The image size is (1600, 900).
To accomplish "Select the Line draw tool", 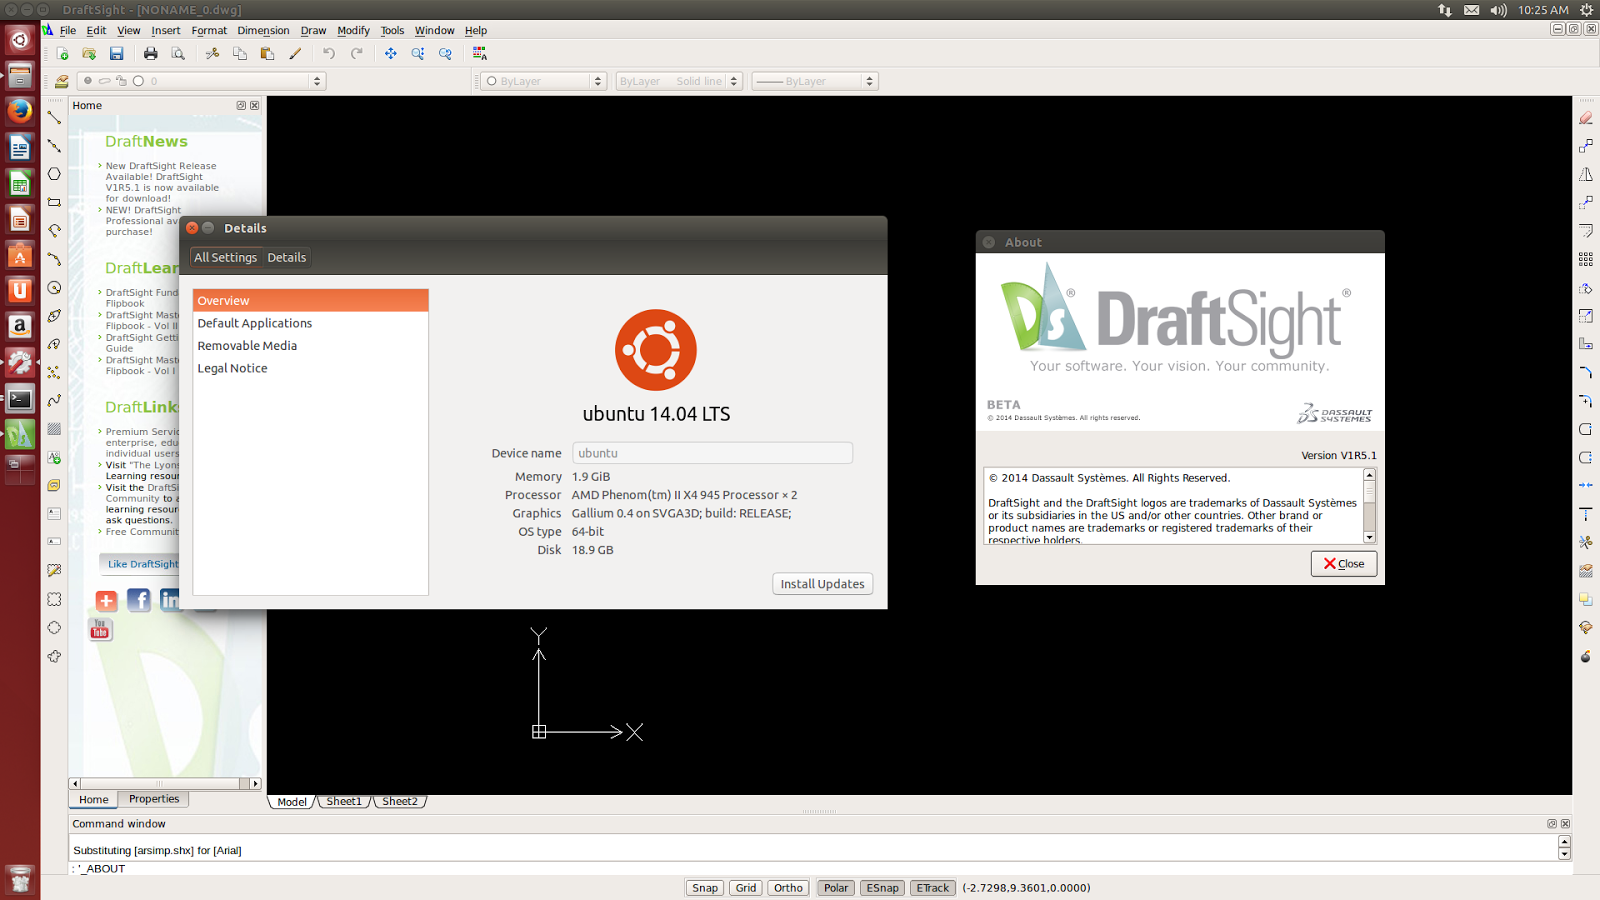I will (x=54, y=118).
